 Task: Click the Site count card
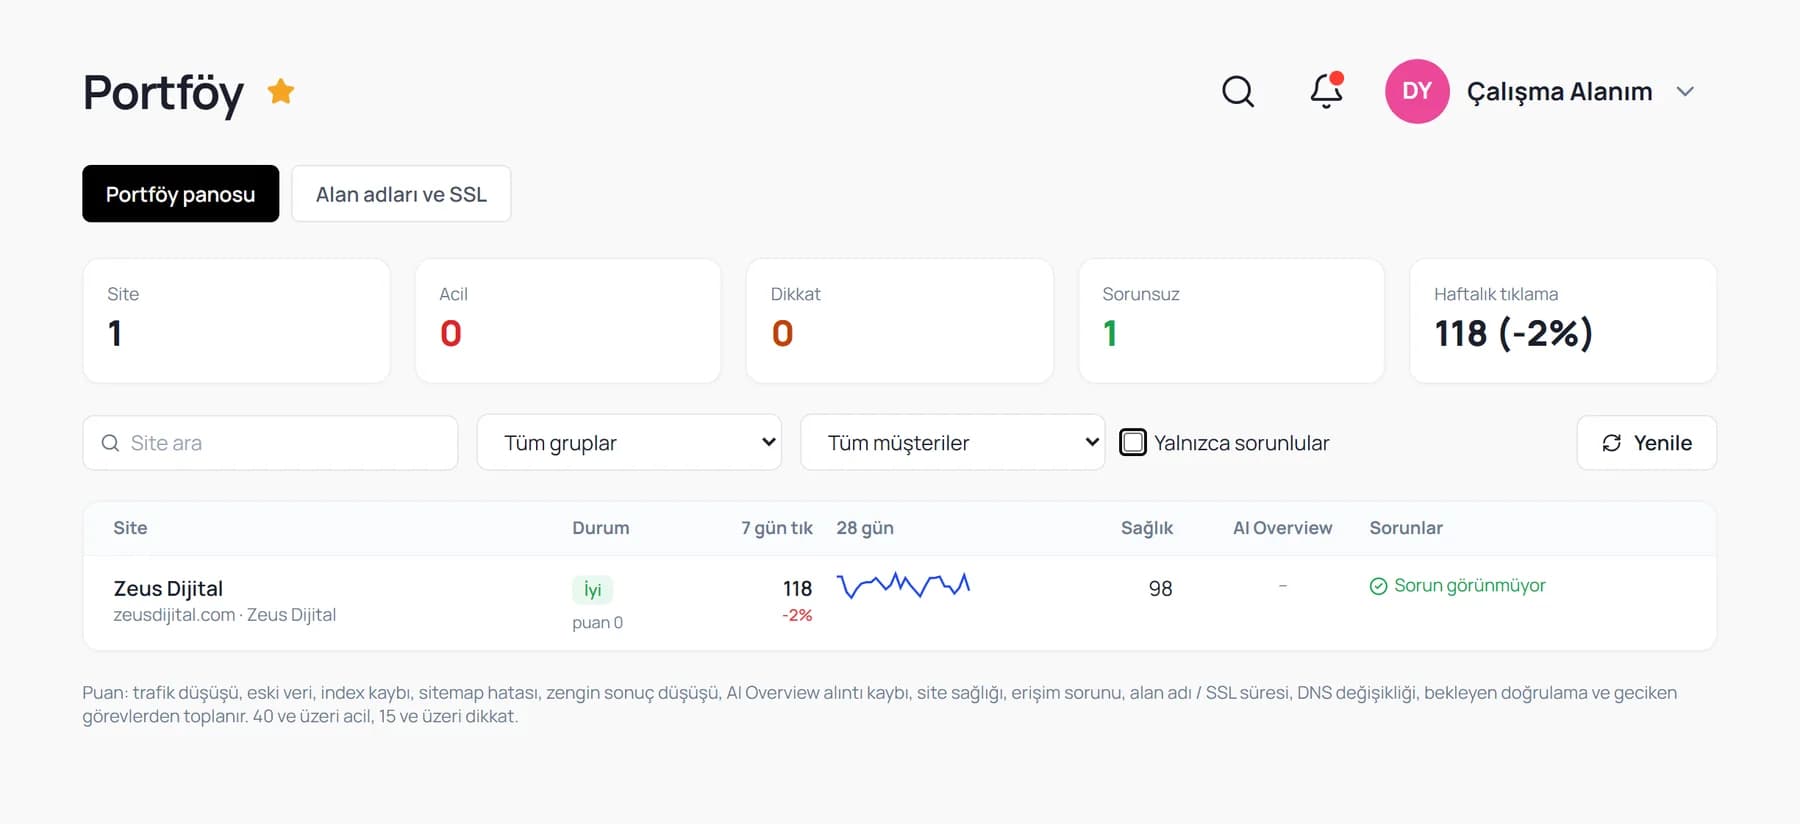pos(237,321)
